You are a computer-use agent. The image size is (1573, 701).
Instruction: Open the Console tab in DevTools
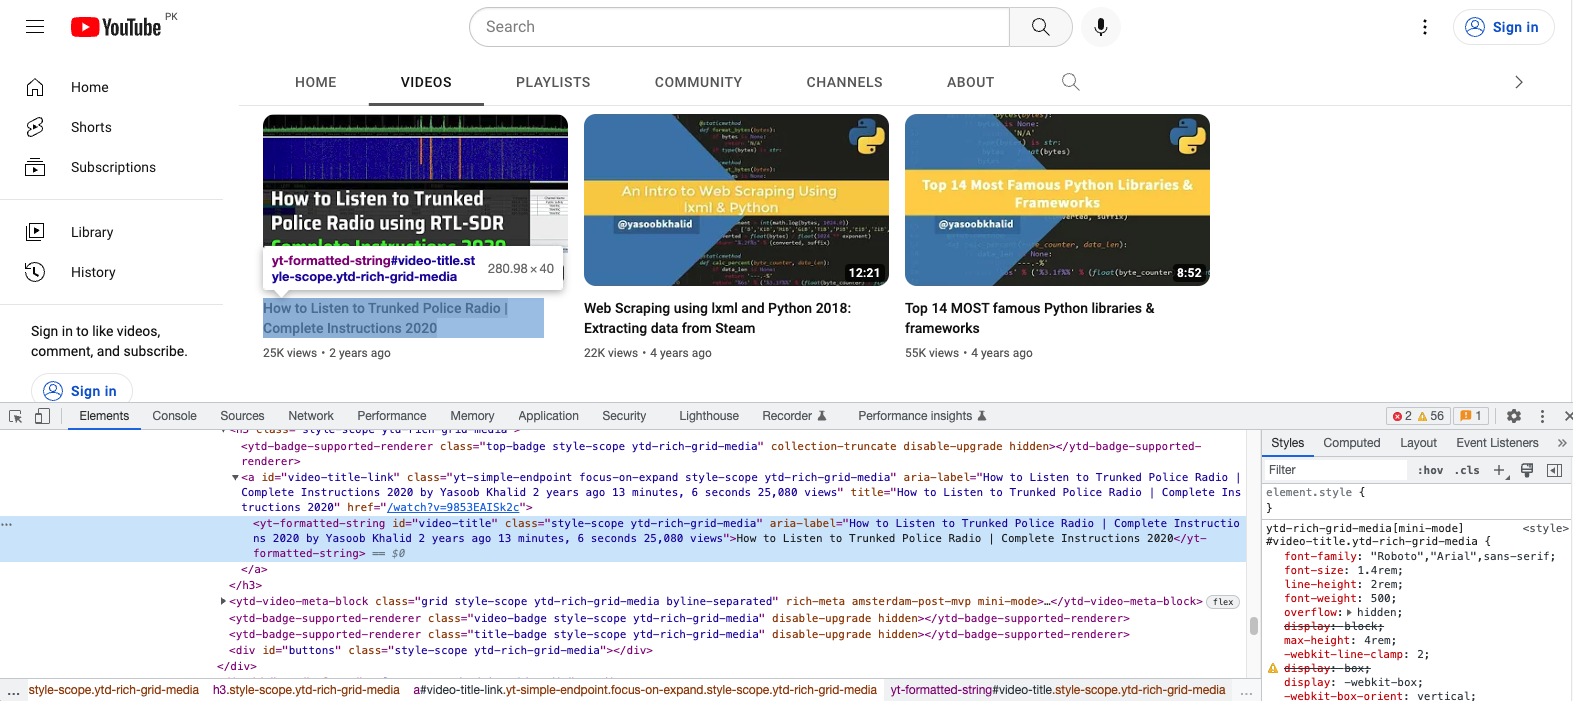point(174,416)
